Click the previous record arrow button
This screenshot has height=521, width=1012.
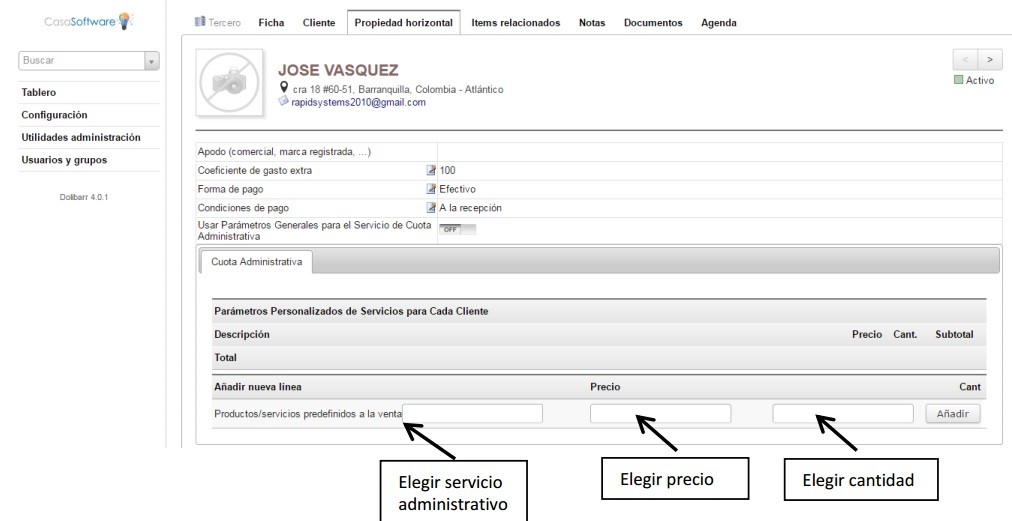click(965, 59)
